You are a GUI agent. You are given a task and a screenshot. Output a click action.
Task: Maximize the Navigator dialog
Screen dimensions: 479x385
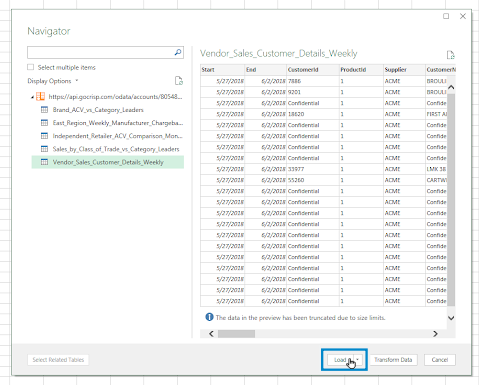pyautogui.click(x=446, y=16)
